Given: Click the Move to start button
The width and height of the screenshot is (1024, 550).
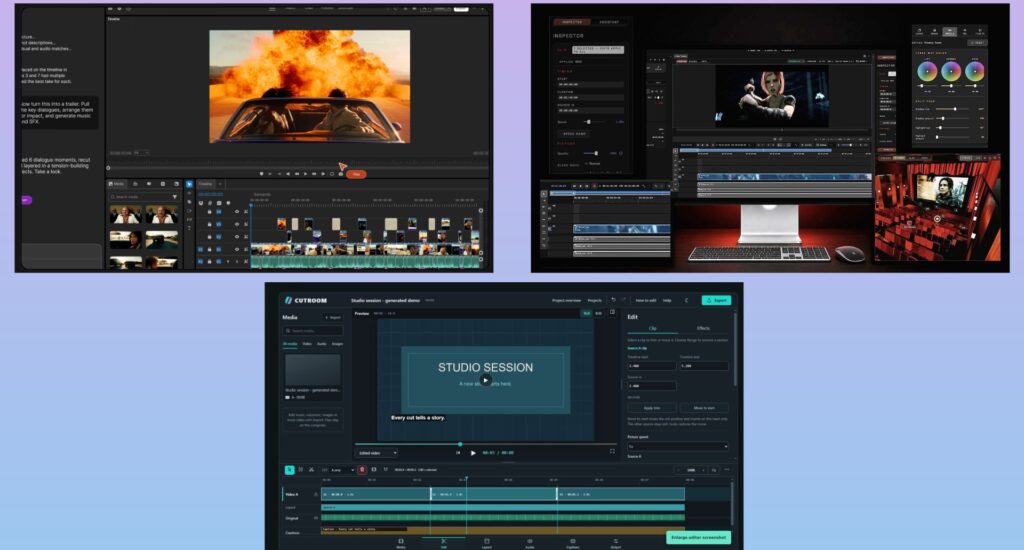Looking at the screenshot, I should click(704, 408).
